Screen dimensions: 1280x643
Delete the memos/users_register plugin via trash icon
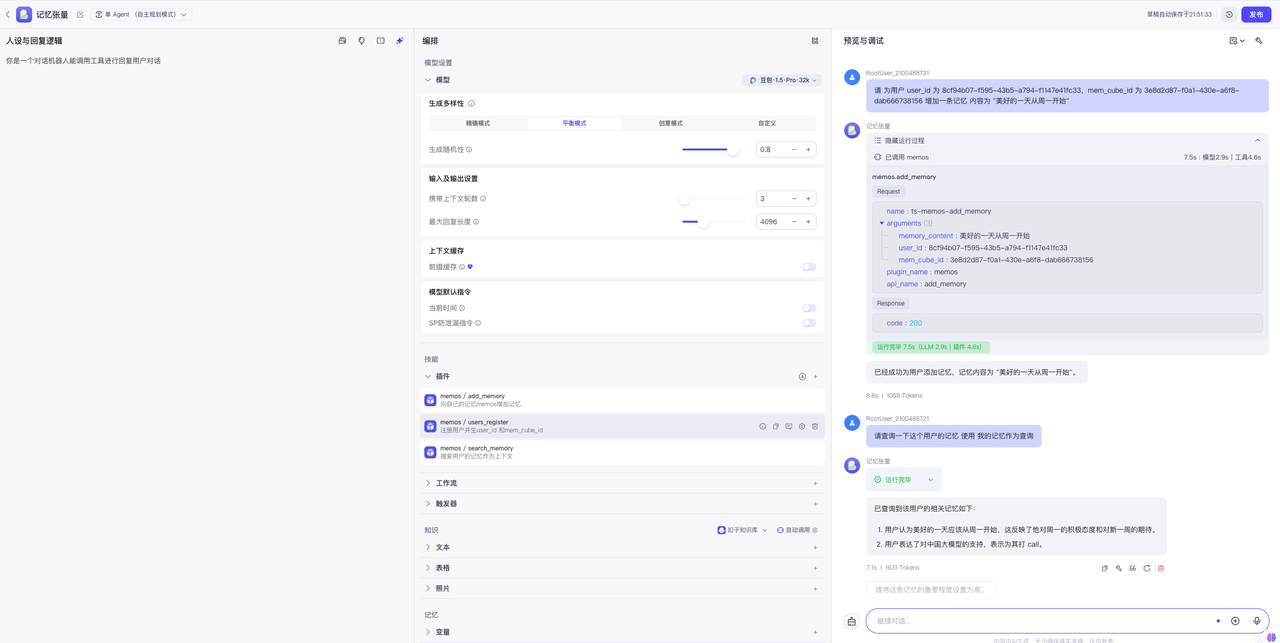pyautogui.click(x=815, y=426)
